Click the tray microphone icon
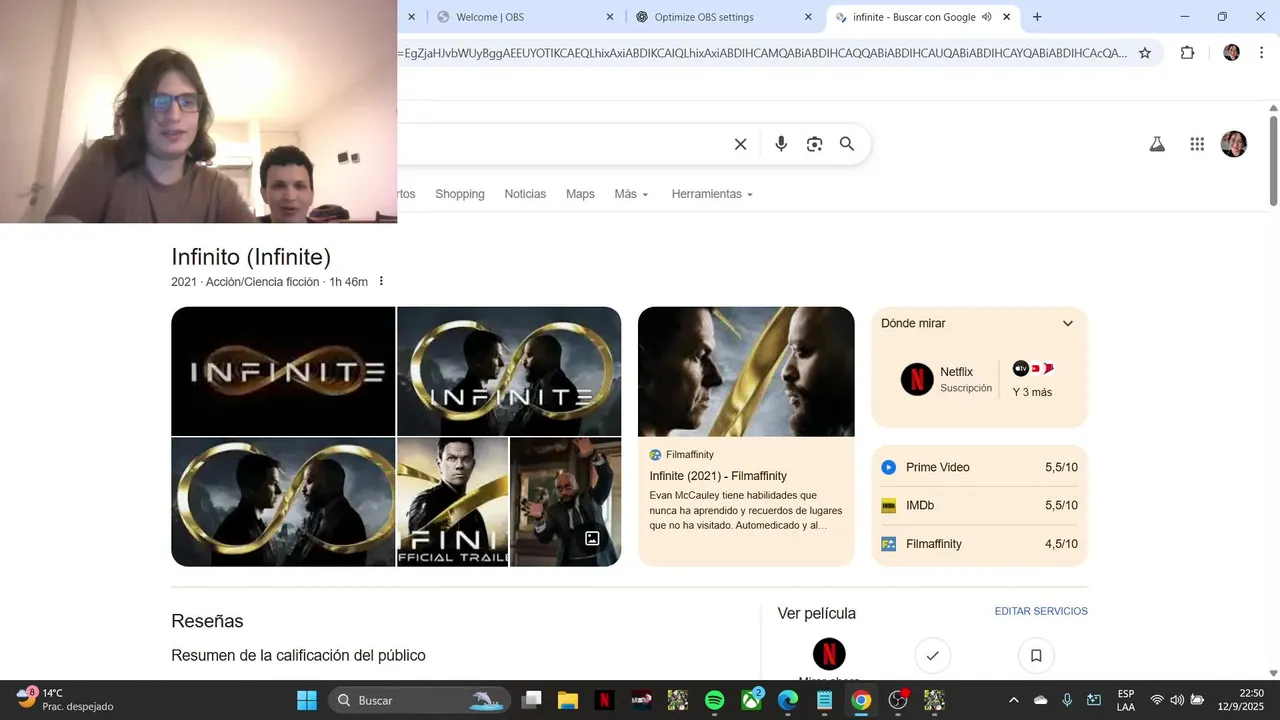Viewport: 1280px width, 720px height. 1067,700
